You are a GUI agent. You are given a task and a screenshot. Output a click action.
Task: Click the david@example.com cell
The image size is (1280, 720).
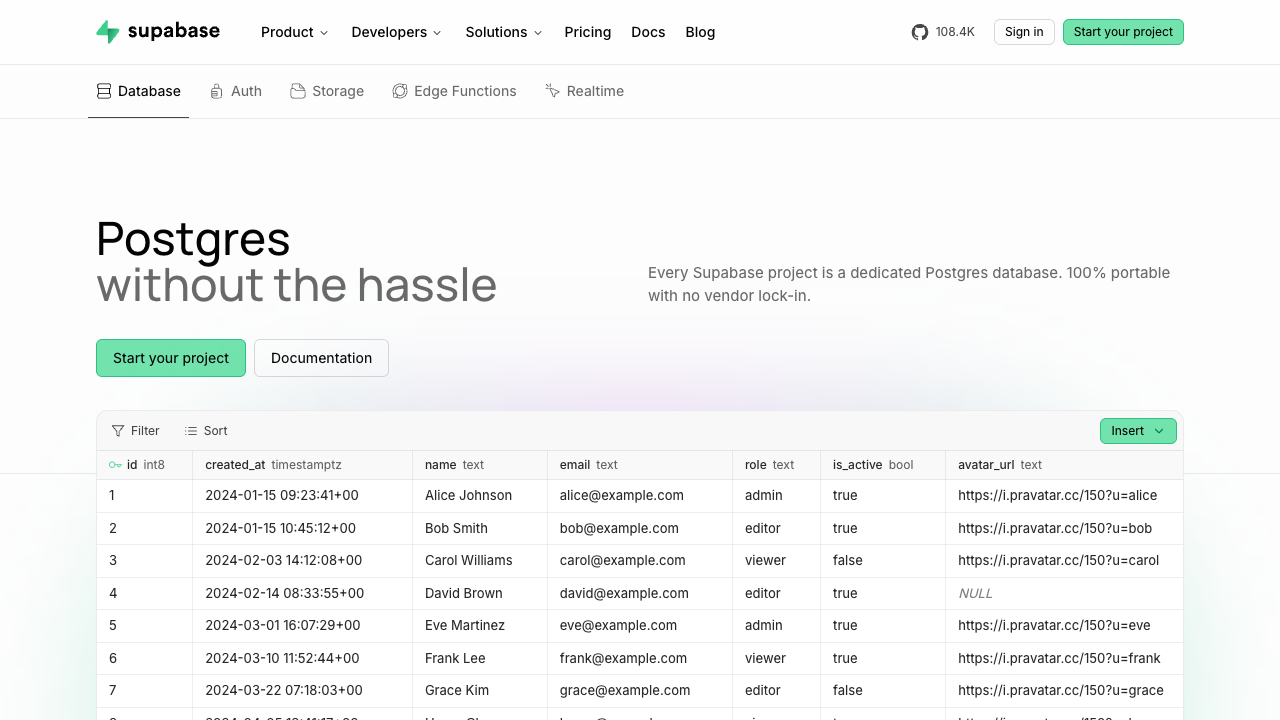[x=640, y=593]
